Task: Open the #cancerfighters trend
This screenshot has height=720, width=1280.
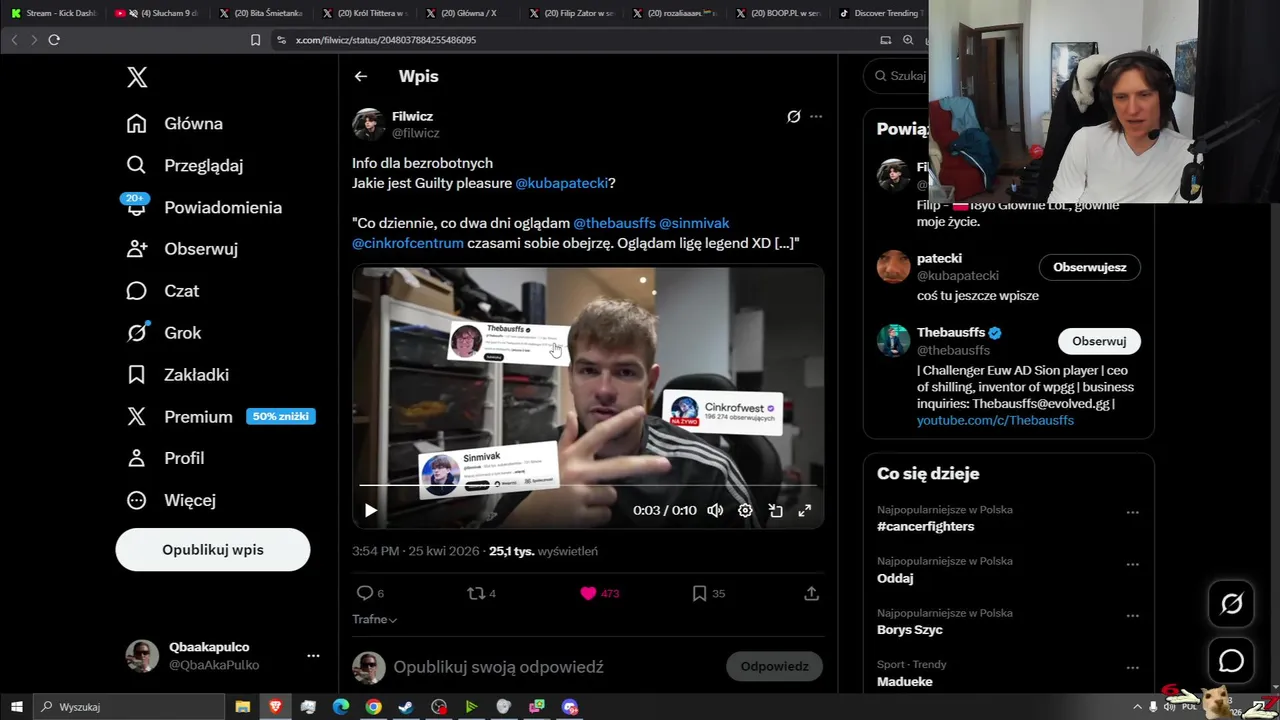Action: pyautogui.click(x=925, y=526)
